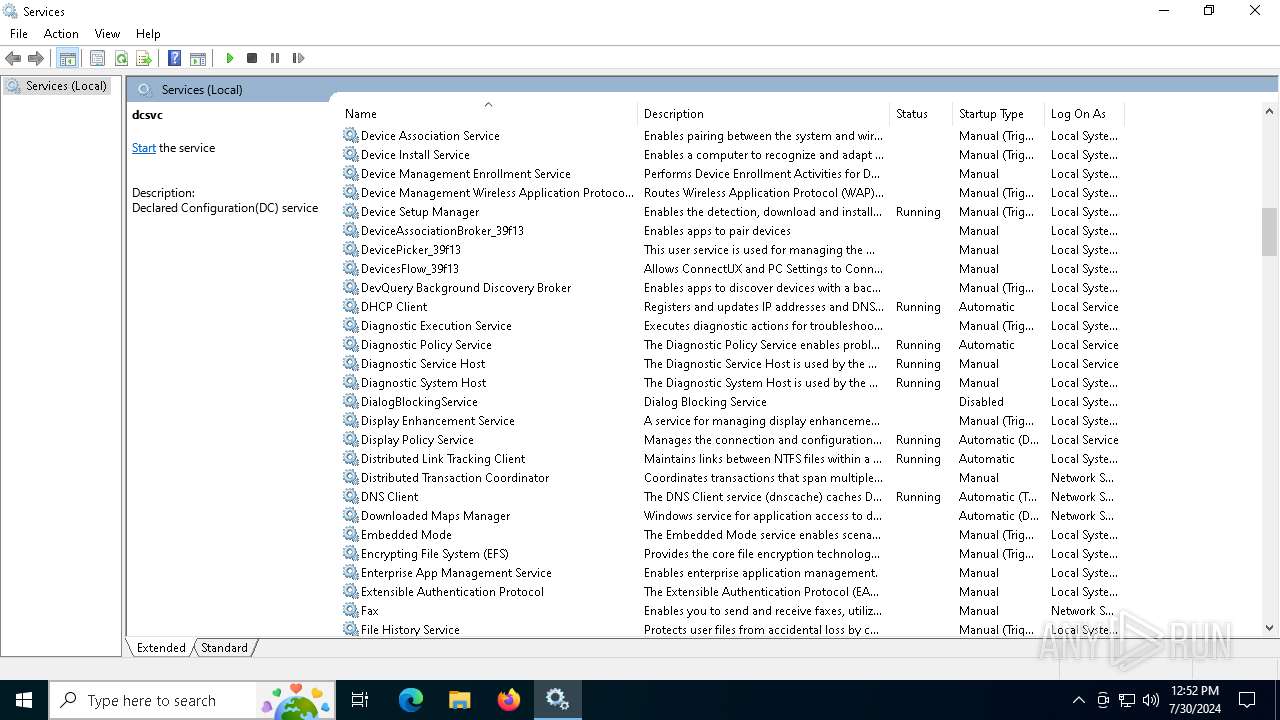Viewport: 1280px width, 720px height.
Task: Click the taskbar search box
Action: tap(193, 700)
